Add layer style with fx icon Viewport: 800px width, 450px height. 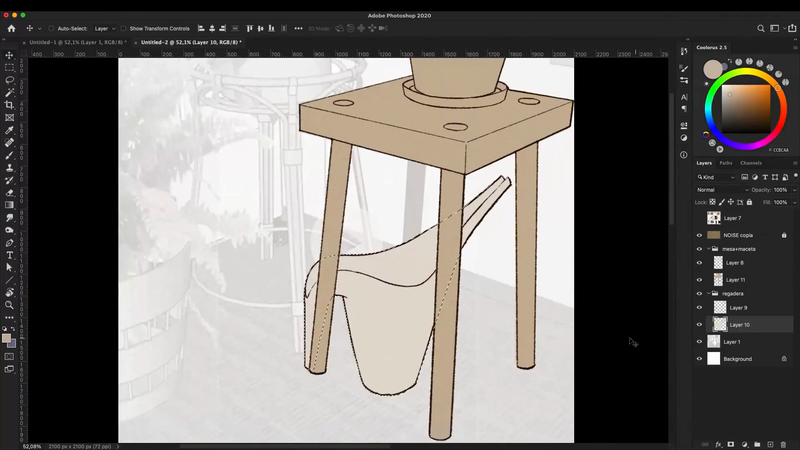click(x=718, y=444)
